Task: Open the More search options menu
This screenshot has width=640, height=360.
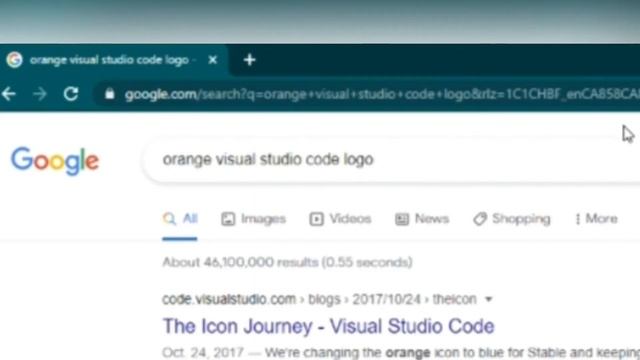Action: 596,219
